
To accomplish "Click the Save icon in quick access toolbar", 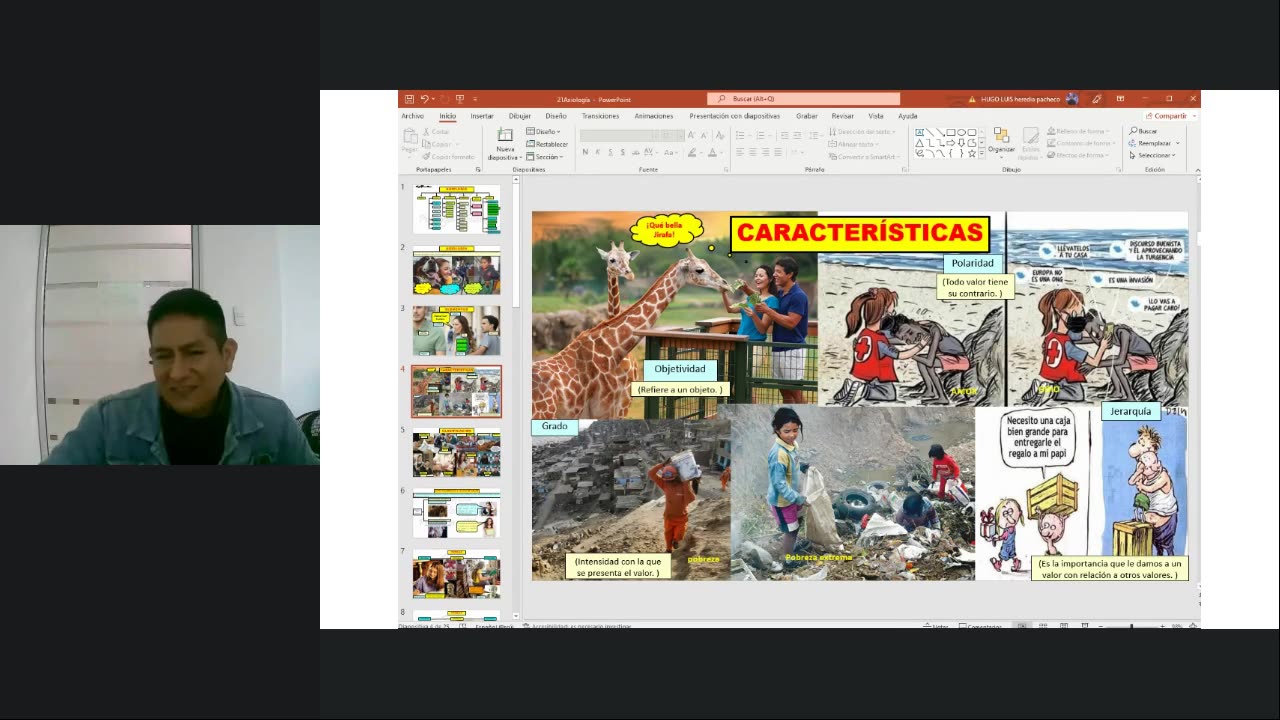I will coord(409,99).
